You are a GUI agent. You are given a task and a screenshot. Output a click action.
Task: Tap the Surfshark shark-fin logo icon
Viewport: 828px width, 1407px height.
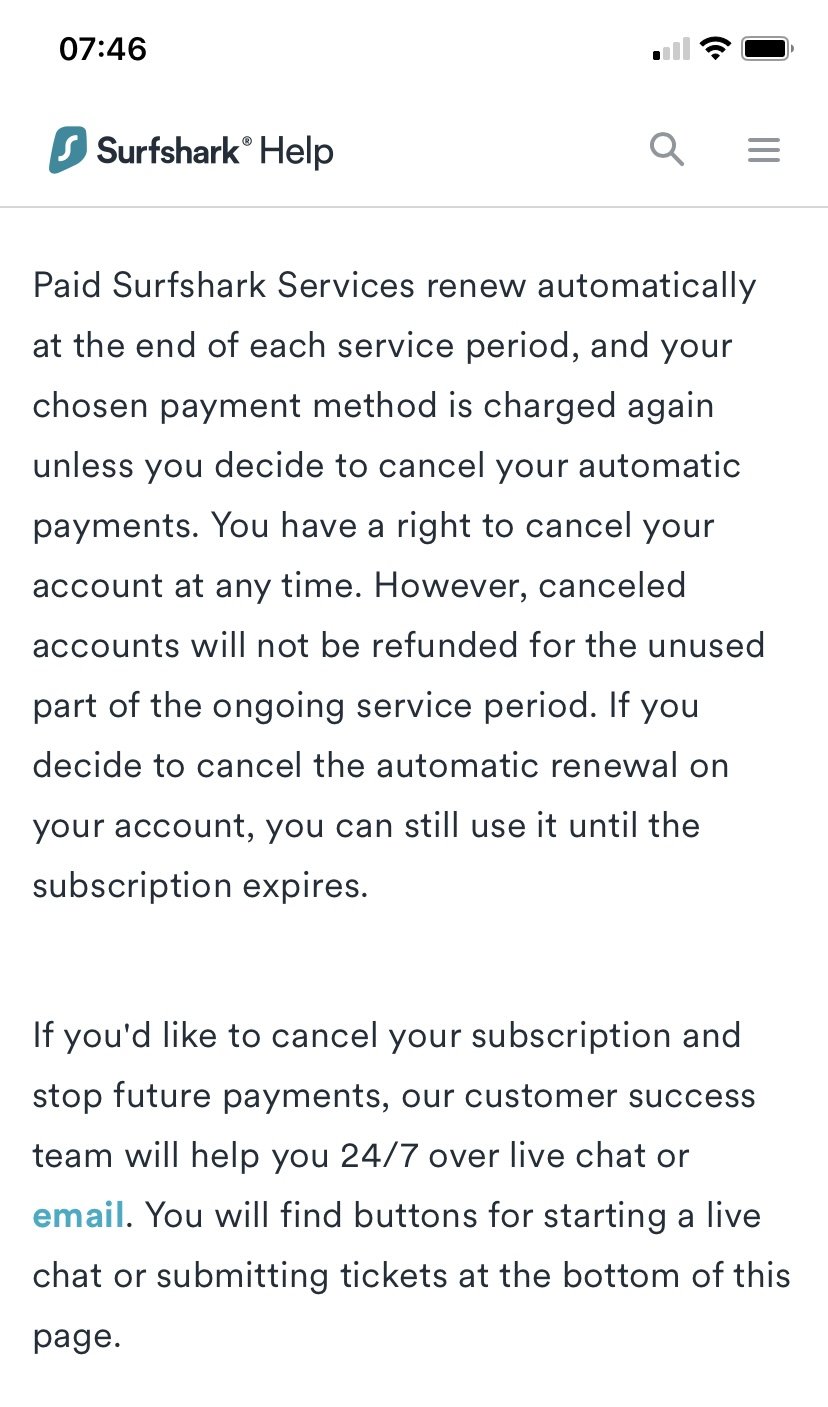coord(67,151)
